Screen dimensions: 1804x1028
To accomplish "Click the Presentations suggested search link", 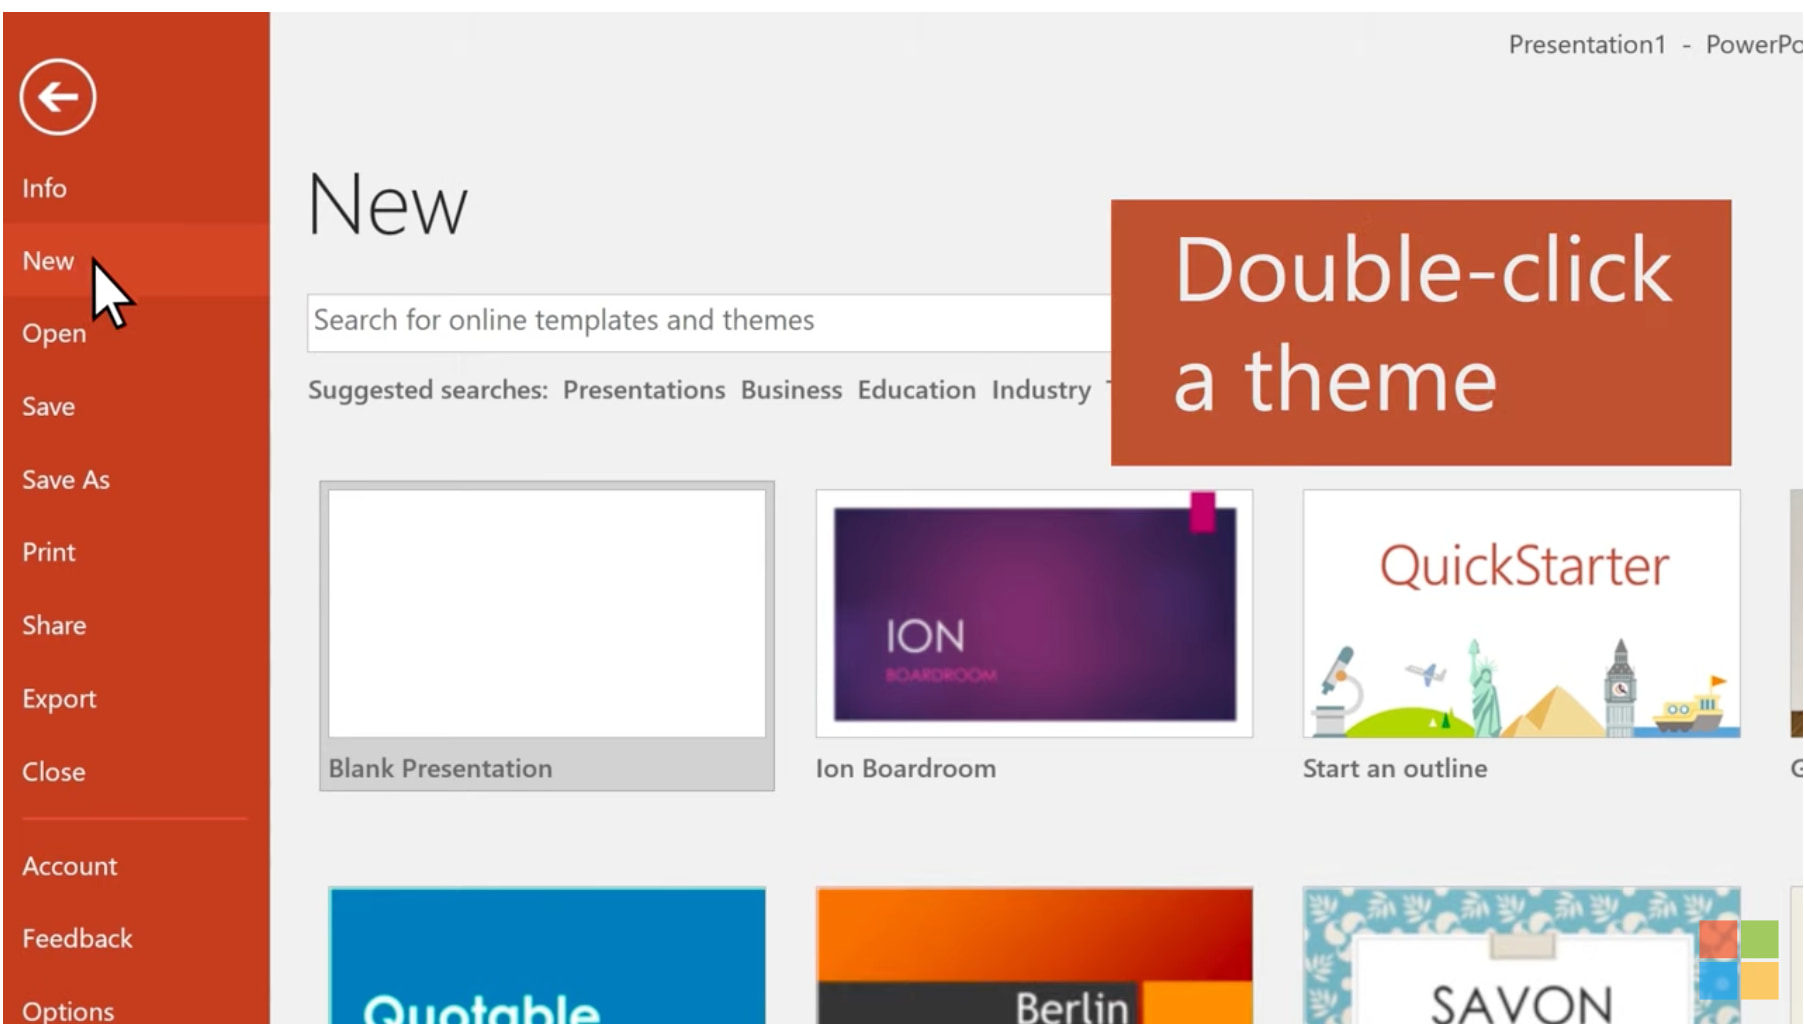I will pyautogui.click(x=643, y=390).
